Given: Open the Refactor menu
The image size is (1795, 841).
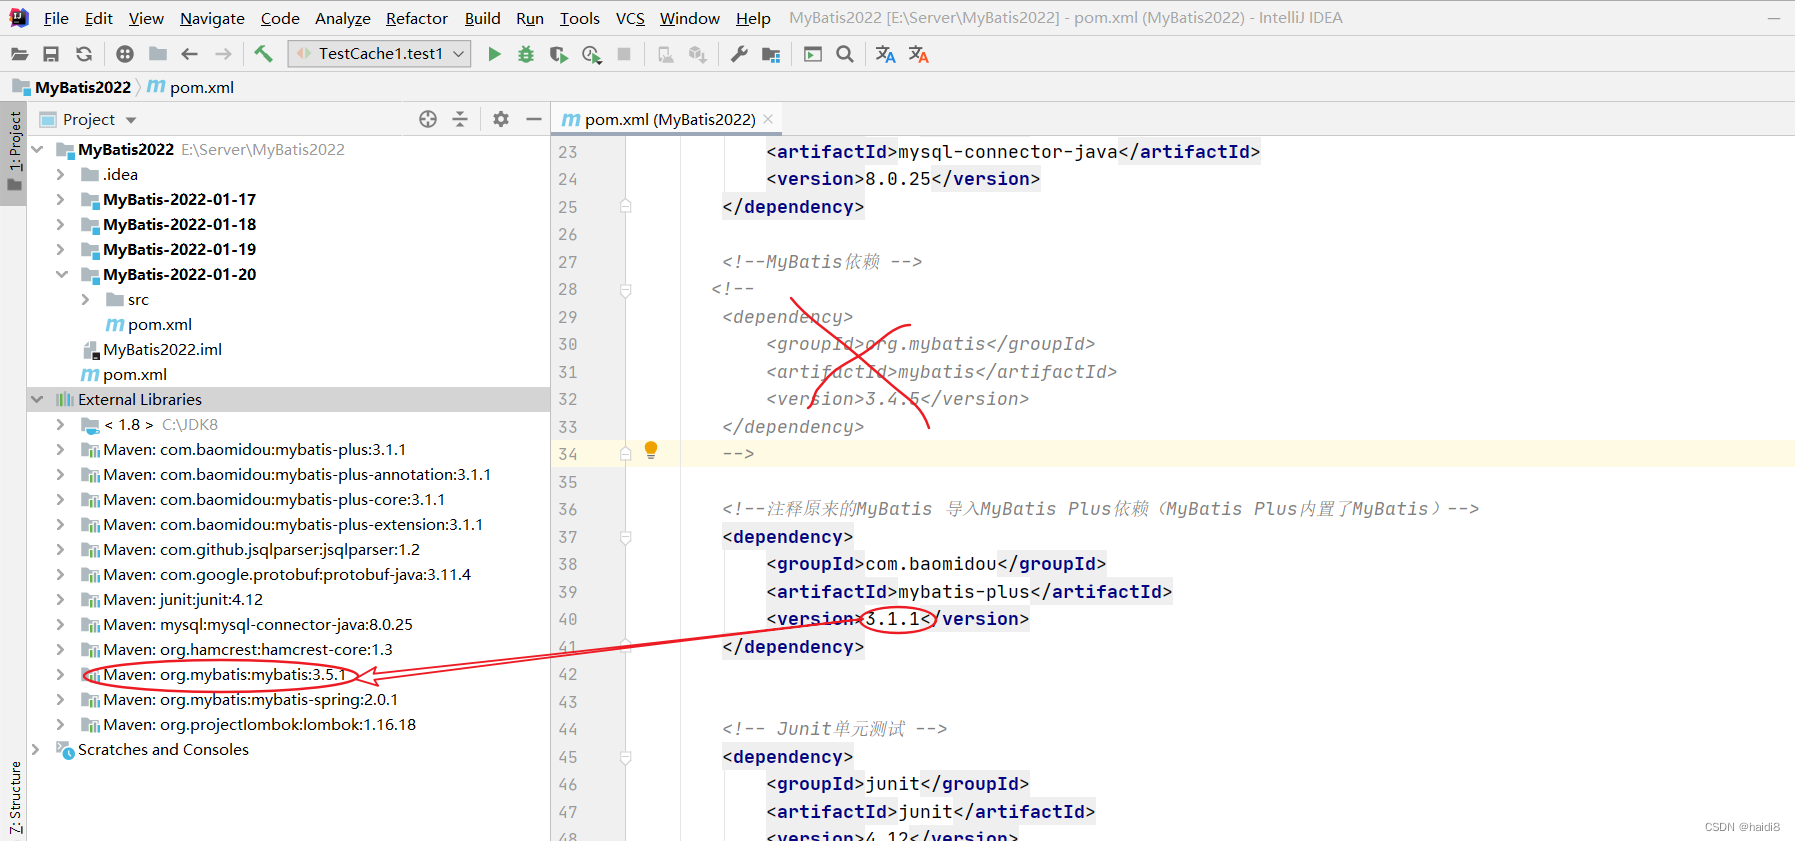Looking at the screenshot, I should pos(417,18).
